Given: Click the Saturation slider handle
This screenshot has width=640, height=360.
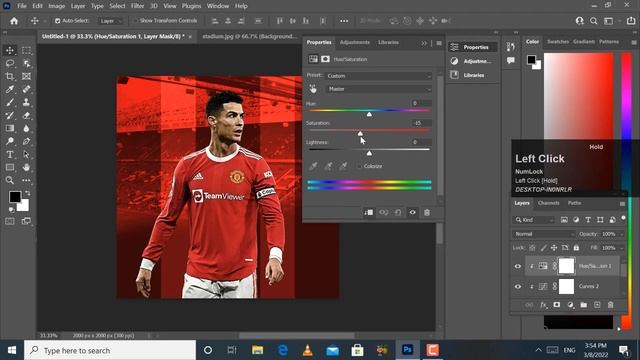Looking at the screenshot, I should pos(360,134).
